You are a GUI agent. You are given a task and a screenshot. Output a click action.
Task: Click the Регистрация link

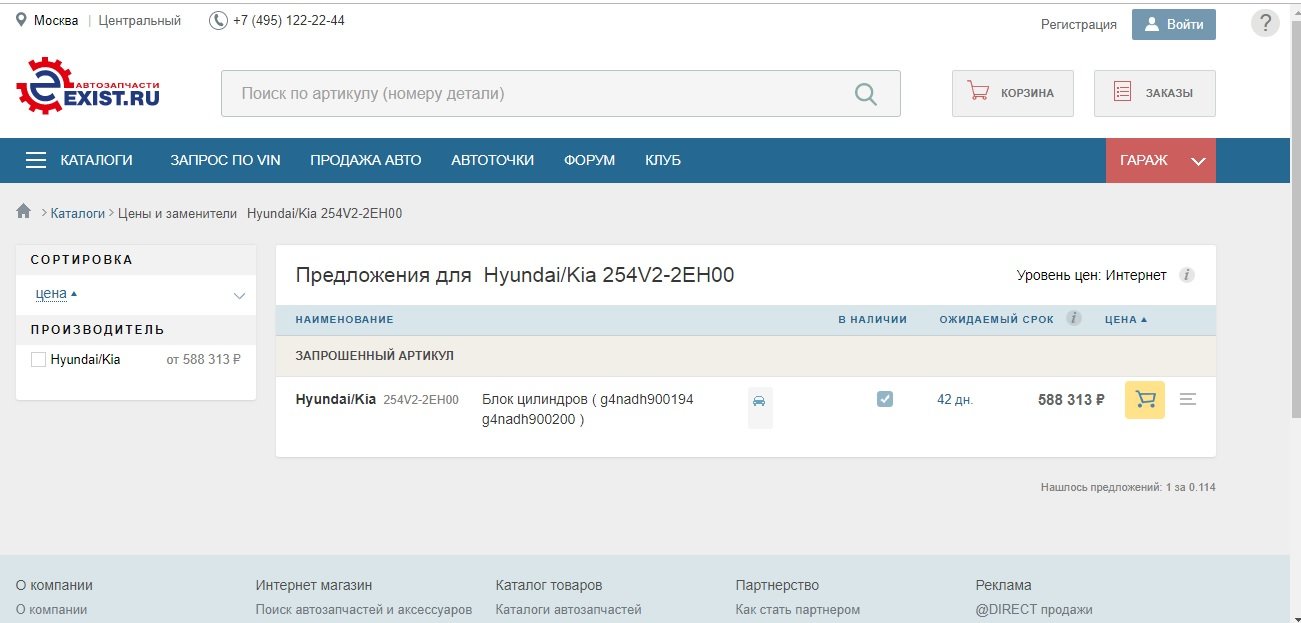point(1078,25)
